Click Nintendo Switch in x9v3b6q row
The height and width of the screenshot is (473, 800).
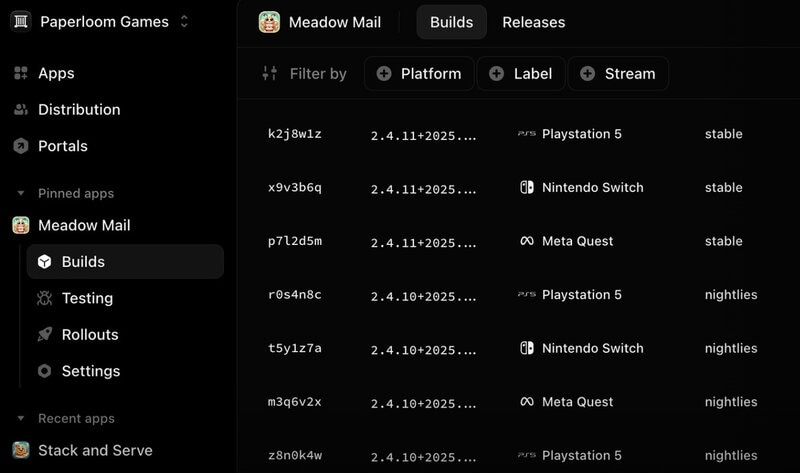click(593, 187)
